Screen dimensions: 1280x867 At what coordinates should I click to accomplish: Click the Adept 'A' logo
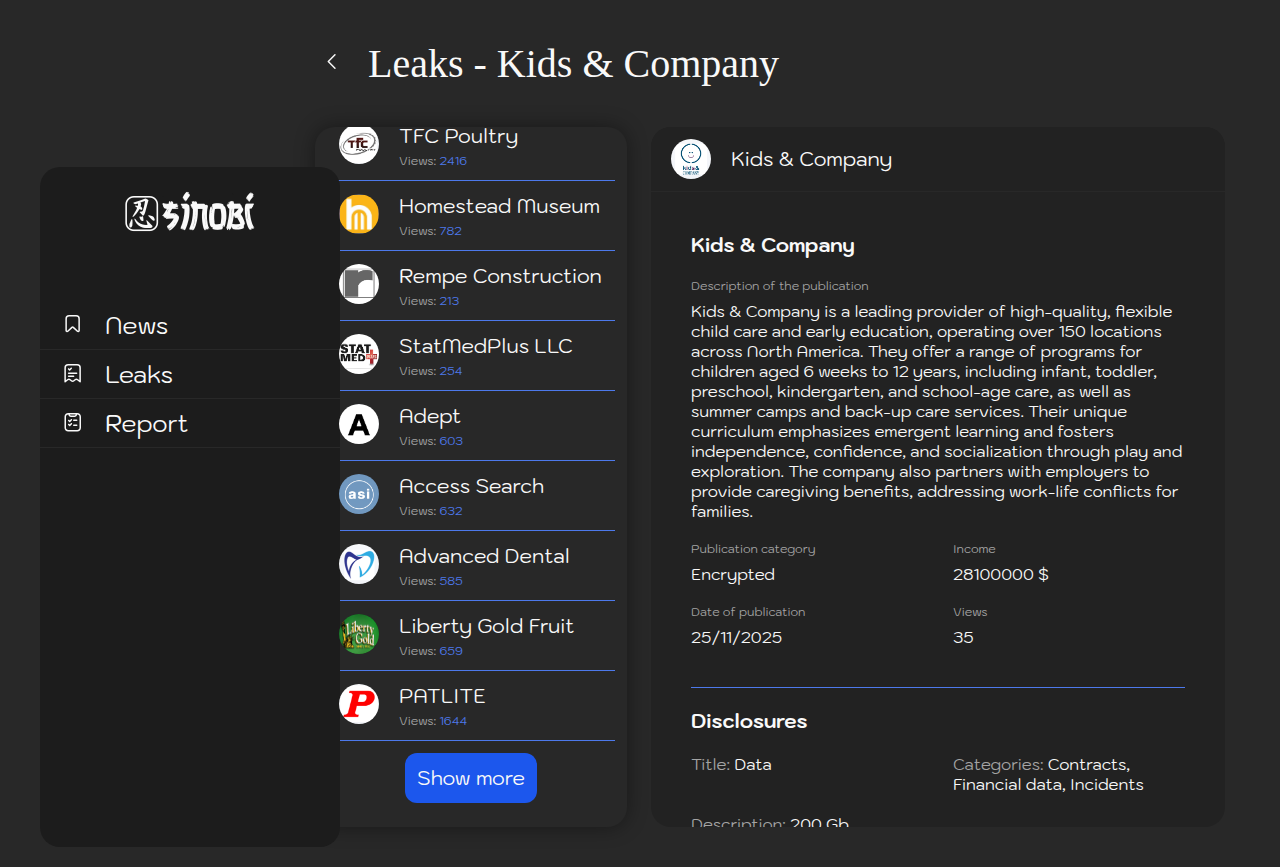[x=359, y=425]
